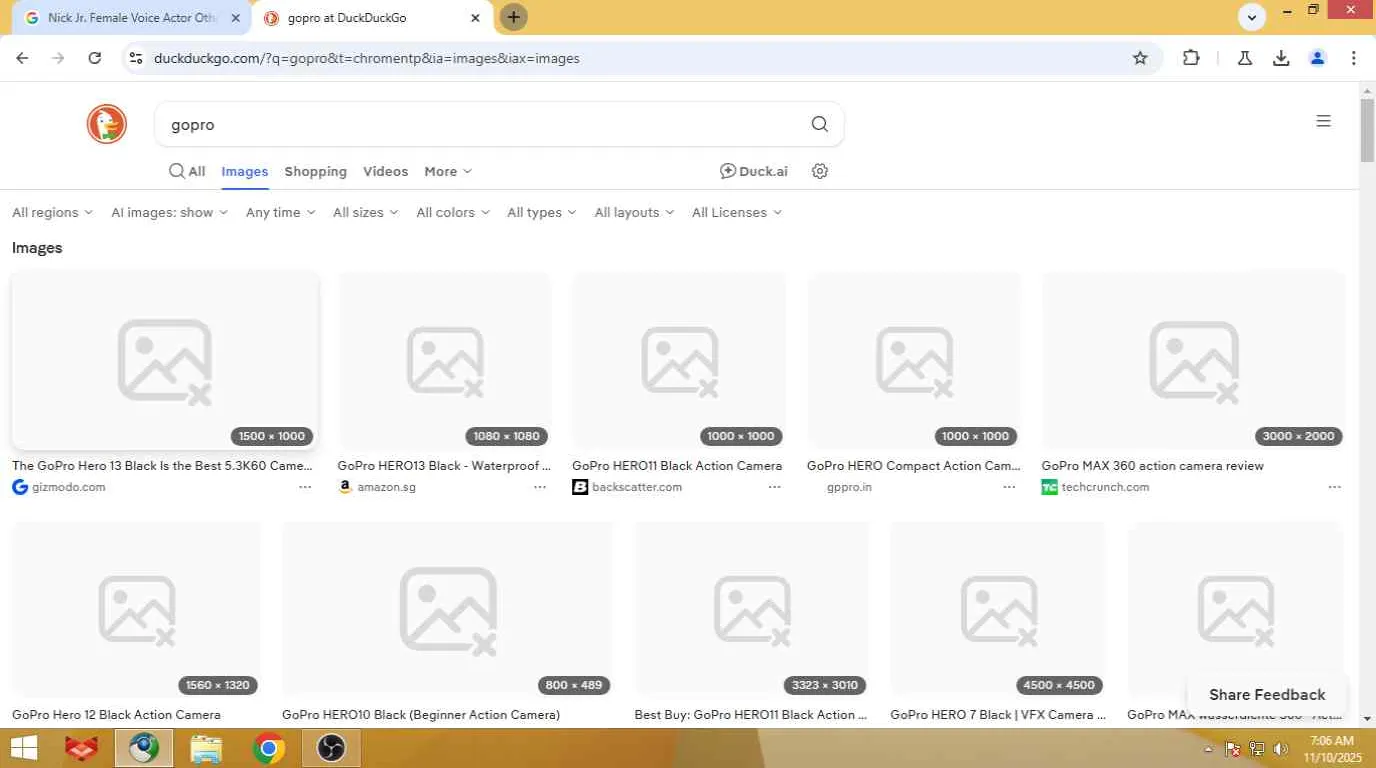Image resolution: width=1376 pixels, height=768 pixels.
Task: Switch to Videos results
Action: tap(385, 171)
